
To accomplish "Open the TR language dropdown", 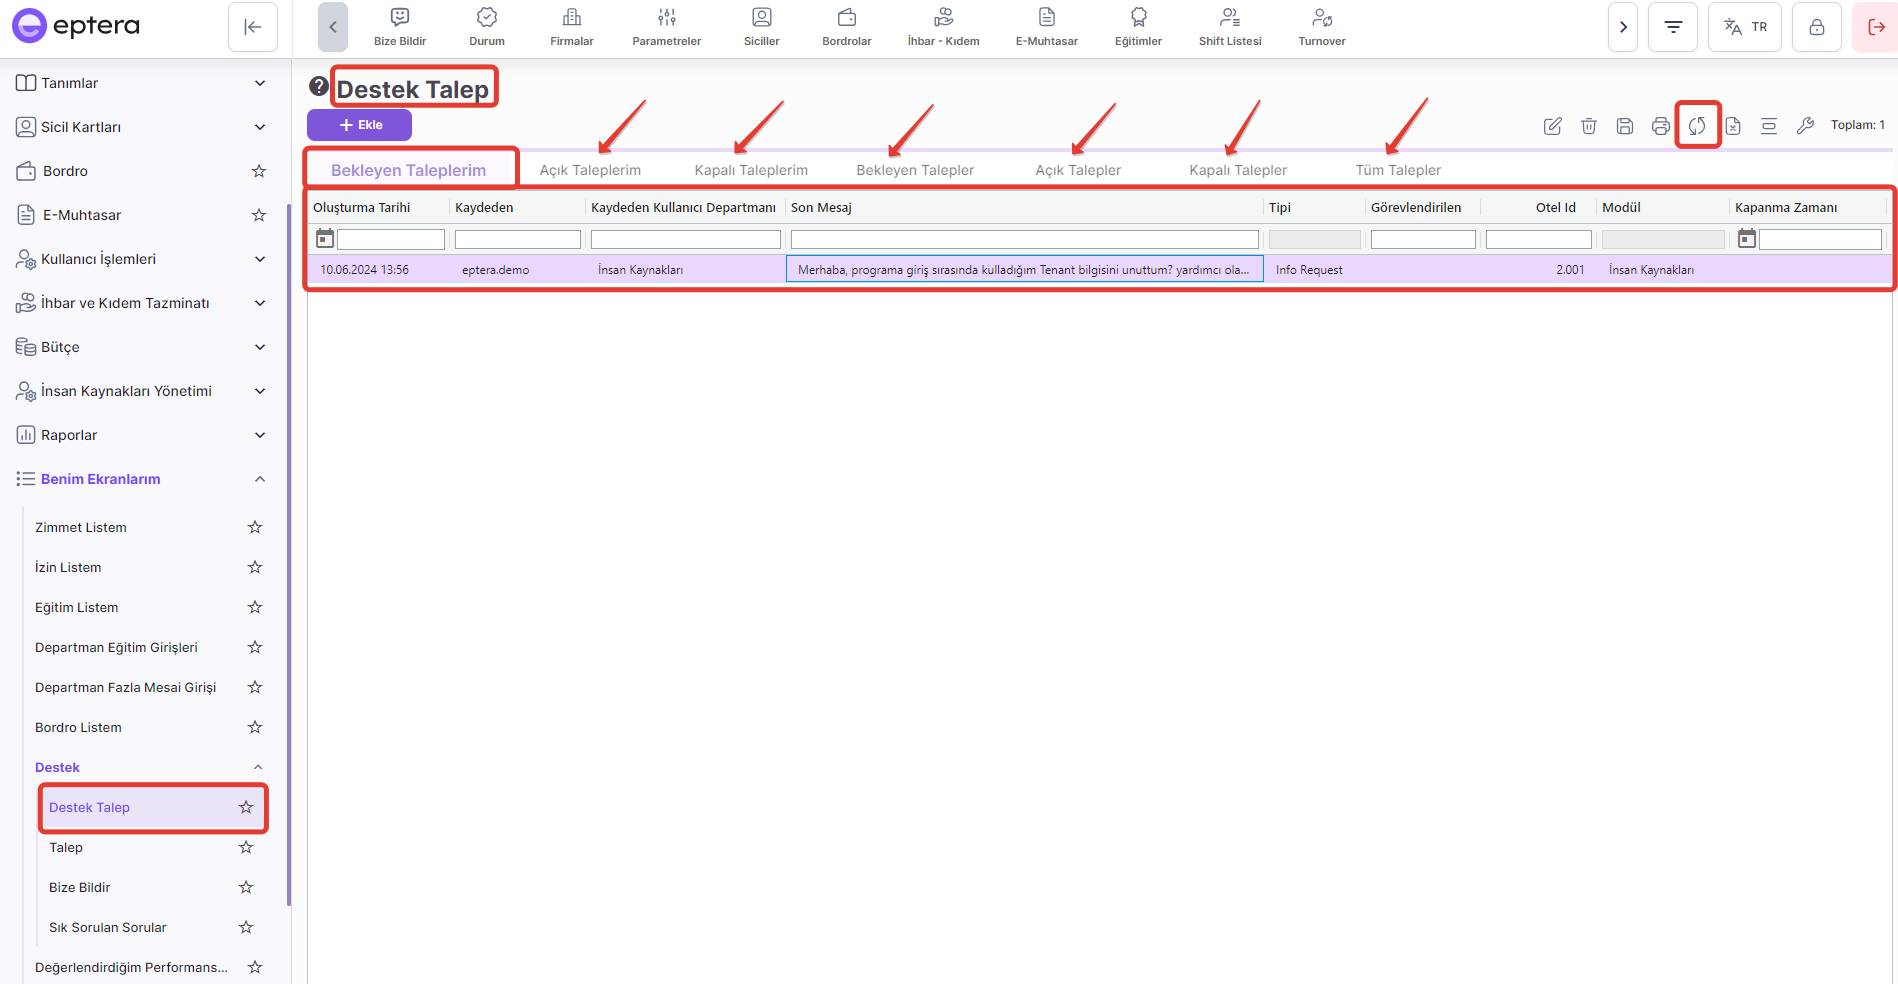I will point(1745,27).
